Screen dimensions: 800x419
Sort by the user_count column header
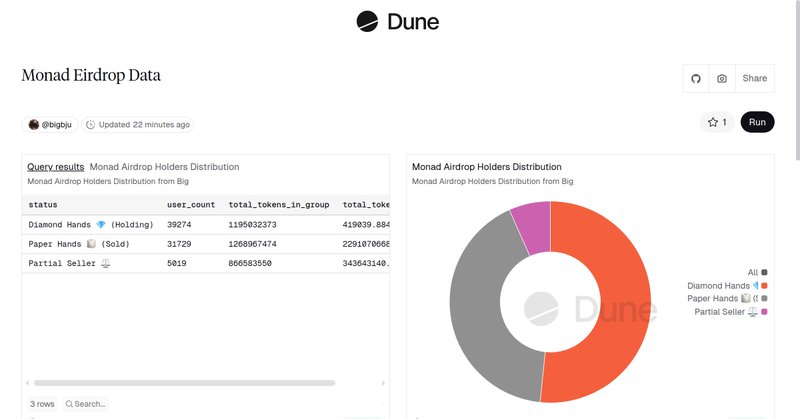pyautogui.click(x=191, y=205)
